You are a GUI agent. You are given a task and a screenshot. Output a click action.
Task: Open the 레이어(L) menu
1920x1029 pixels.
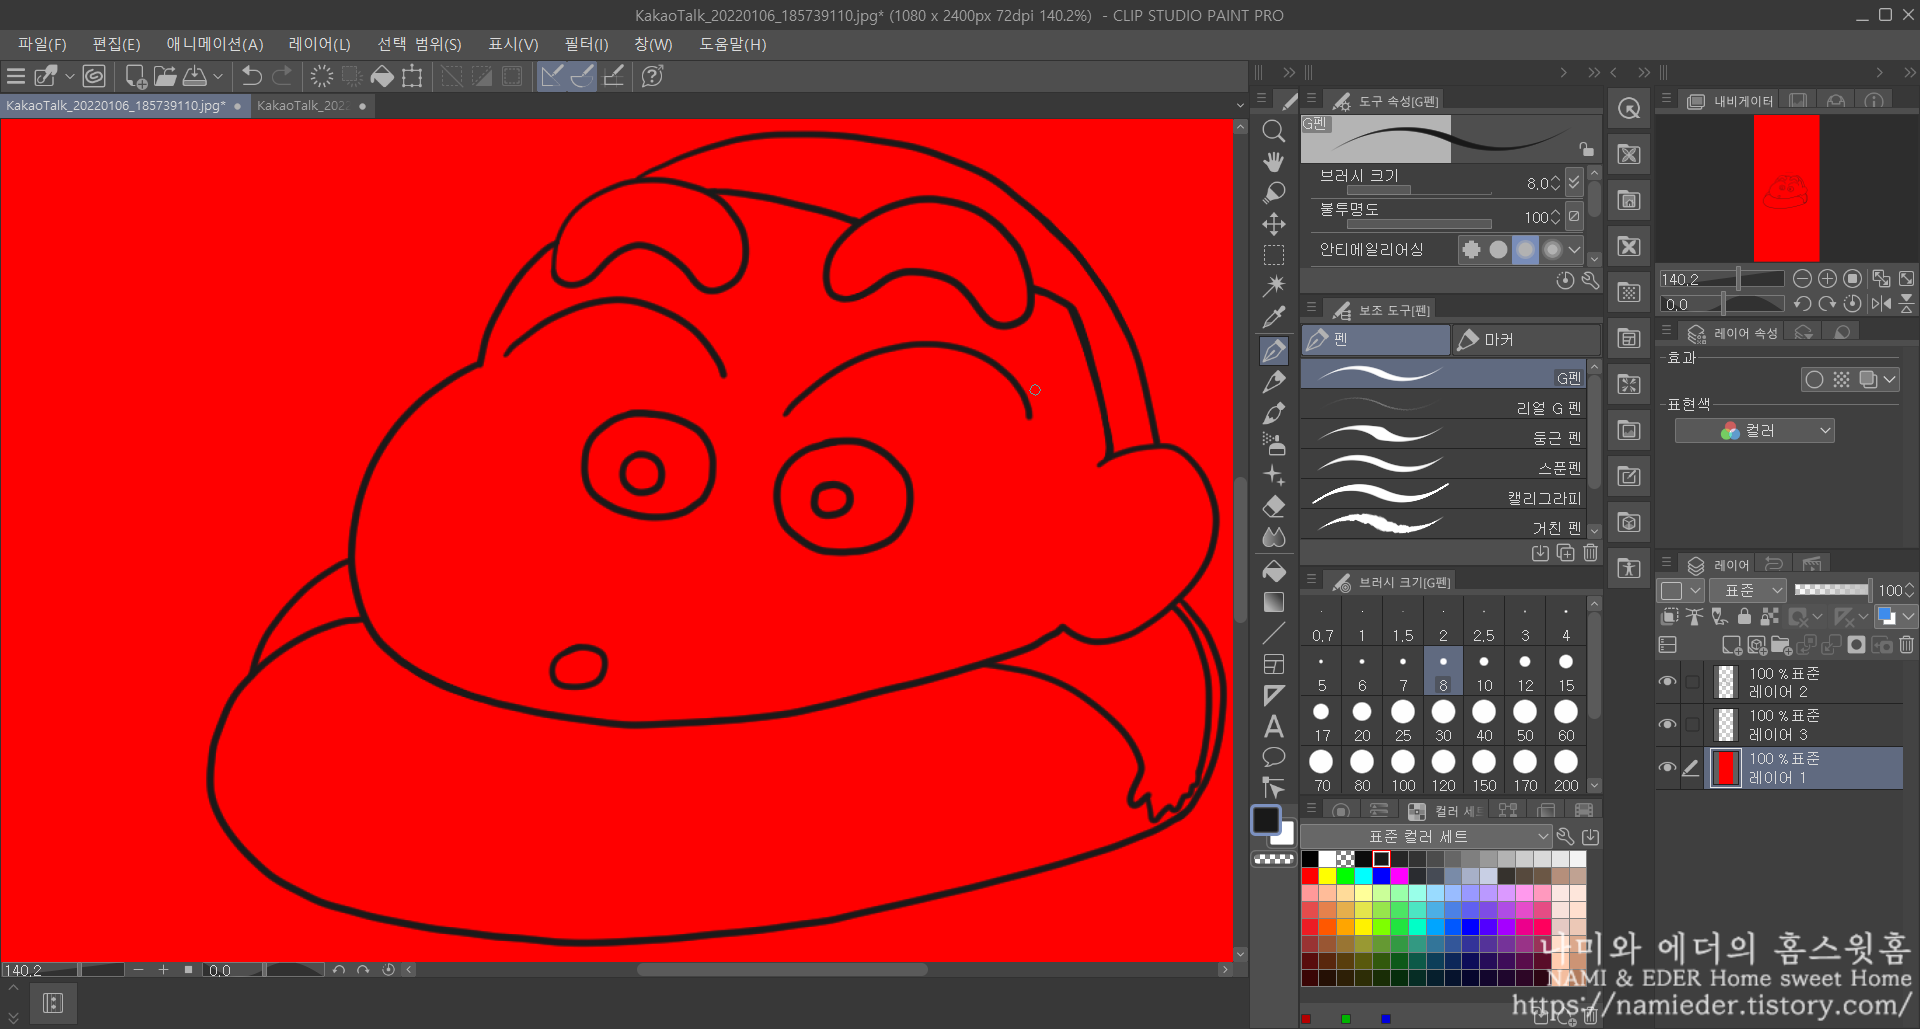tap(319, 44)
